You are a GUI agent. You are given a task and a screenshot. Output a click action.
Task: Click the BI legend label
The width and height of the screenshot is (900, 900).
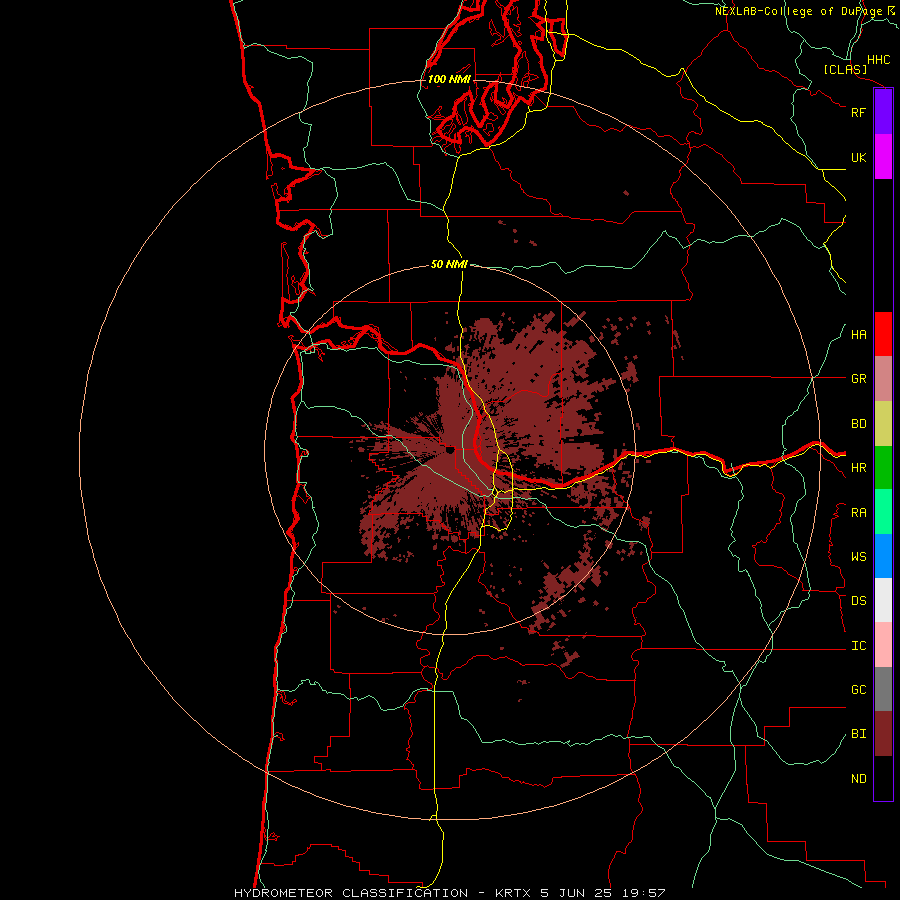click(859, 734)
